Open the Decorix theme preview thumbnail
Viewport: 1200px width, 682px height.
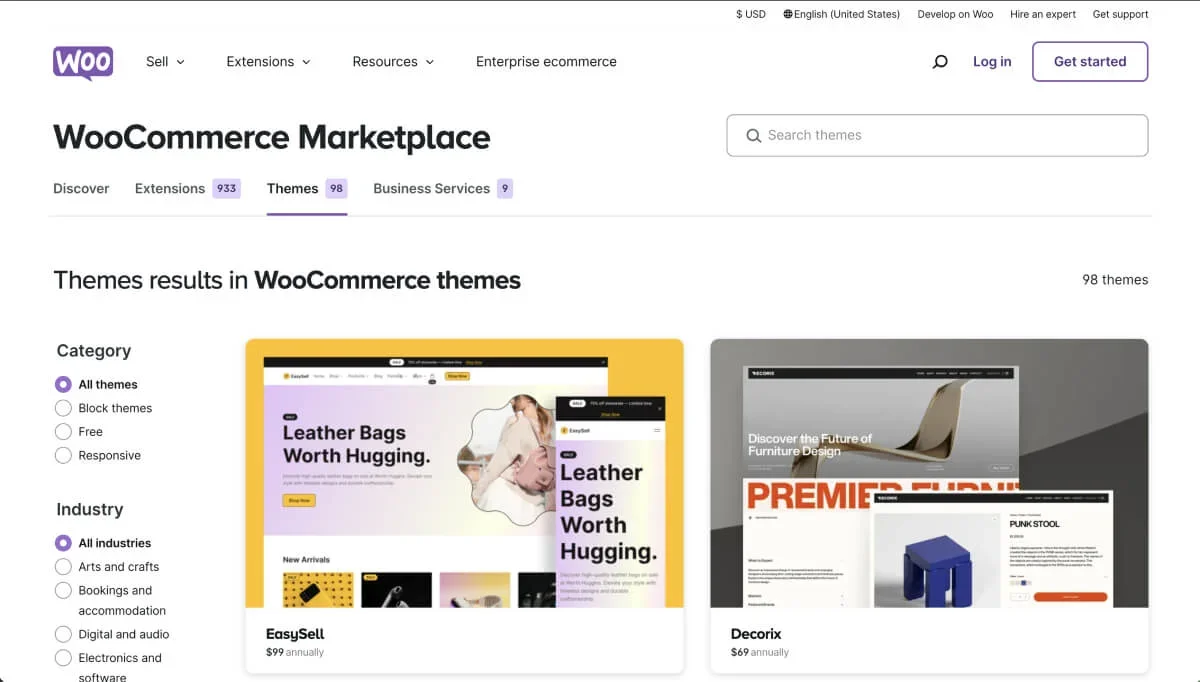tap(928, 473)
